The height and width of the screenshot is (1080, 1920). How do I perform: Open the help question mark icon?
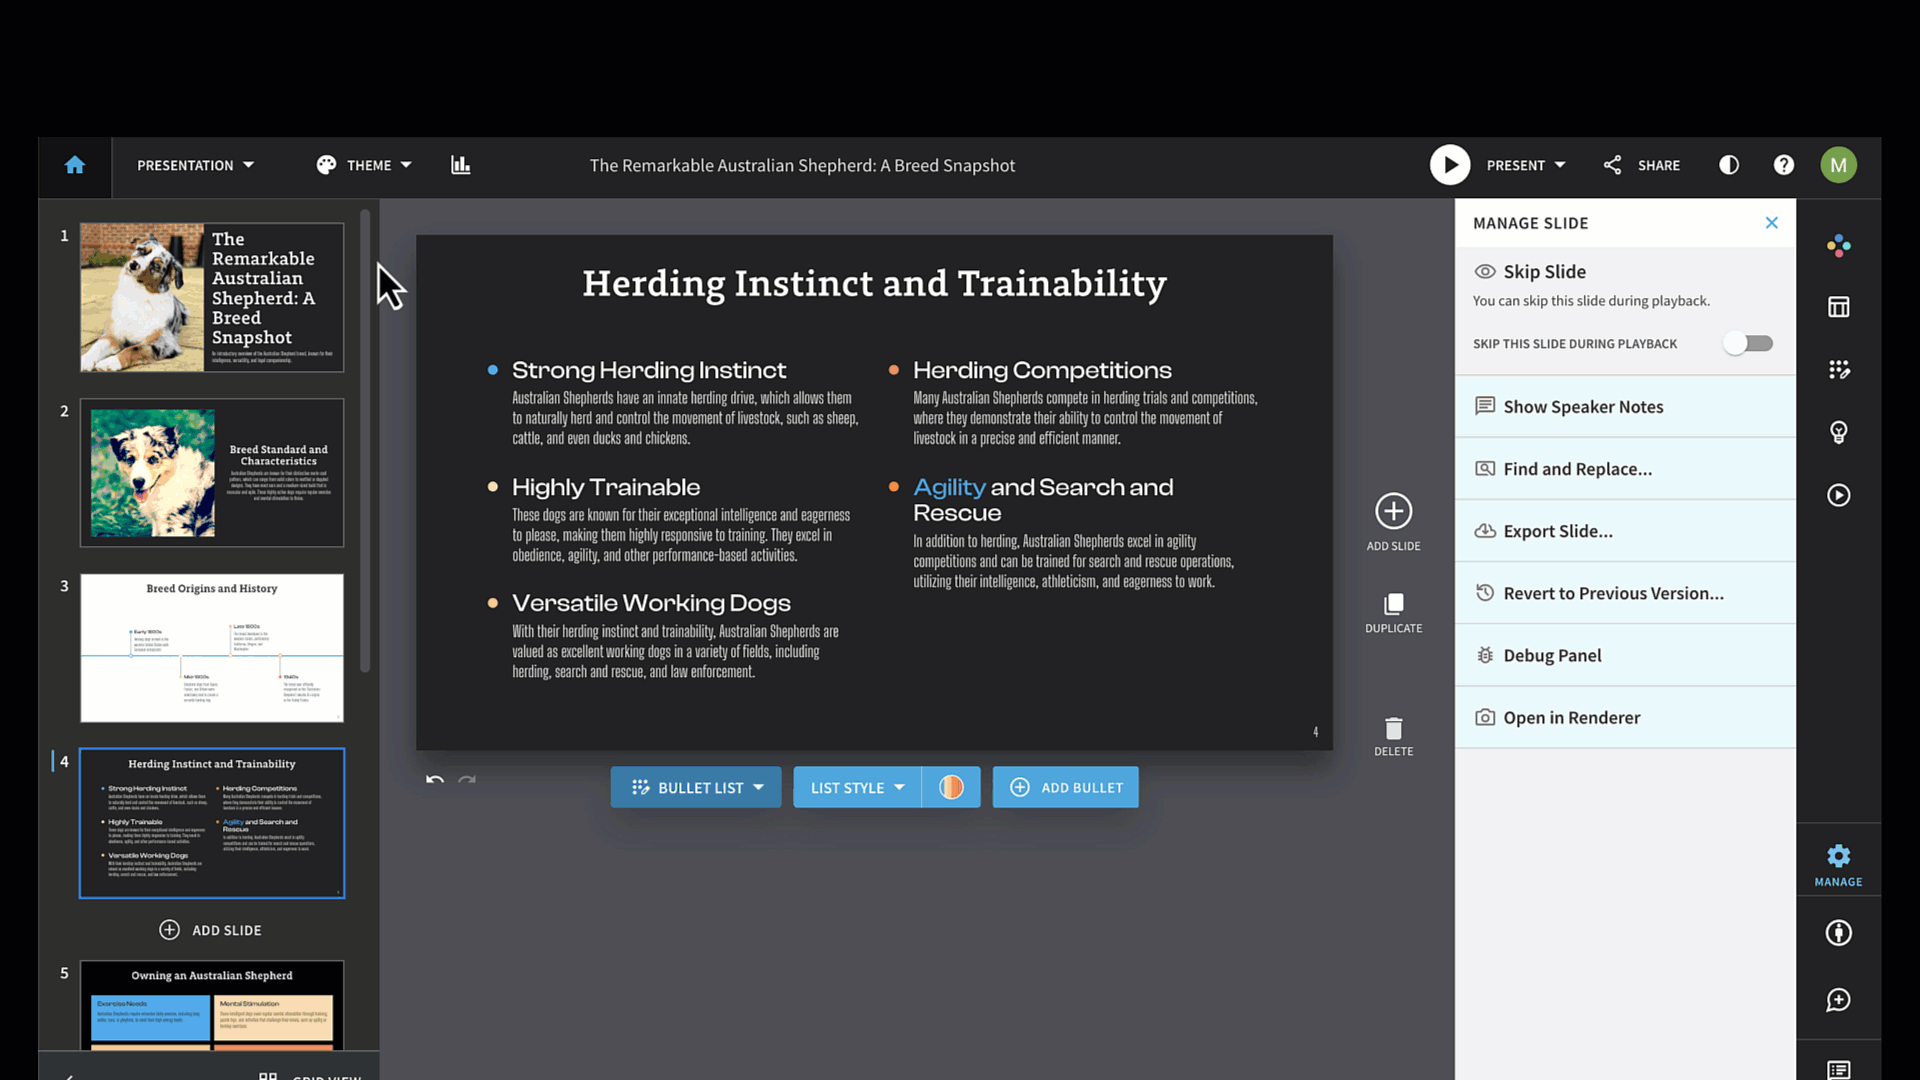point(1784,165)
